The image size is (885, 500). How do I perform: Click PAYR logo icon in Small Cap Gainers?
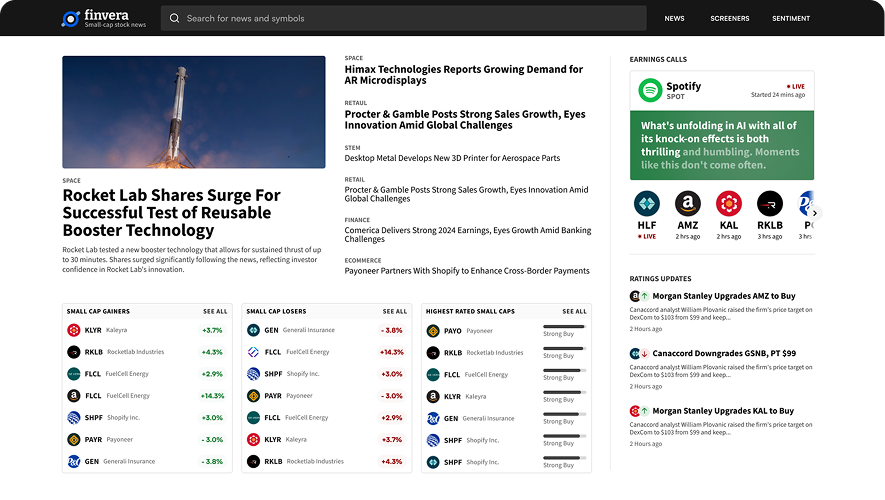coord(73,440)
